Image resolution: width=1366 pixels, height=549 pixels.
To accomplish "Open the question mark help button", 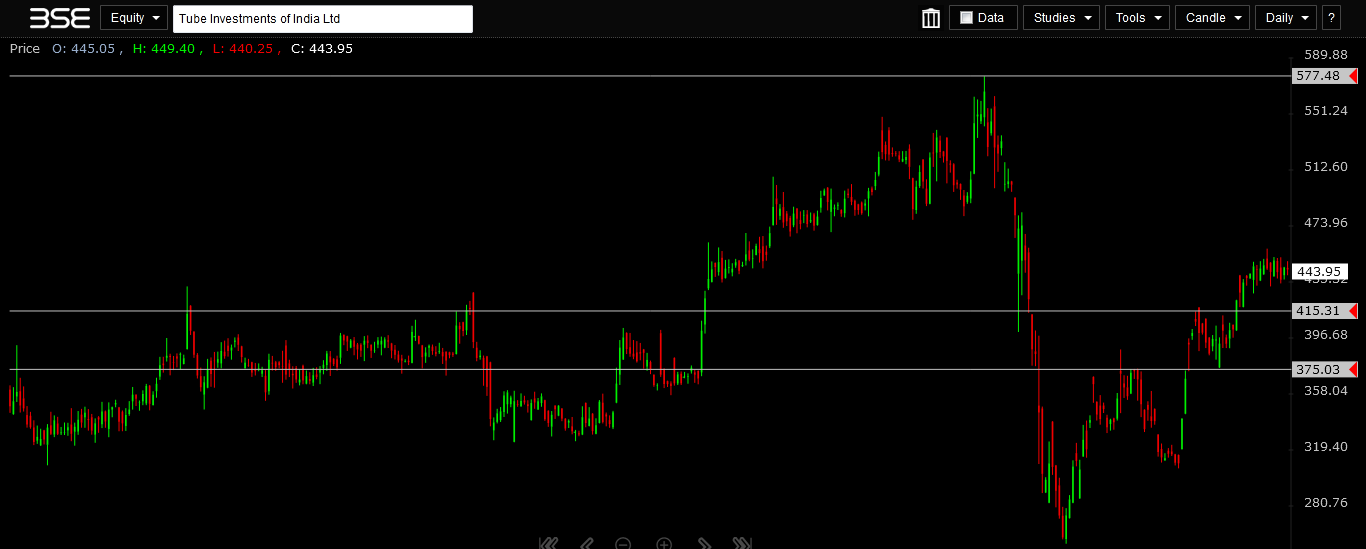I will [x=1331, y=18].
